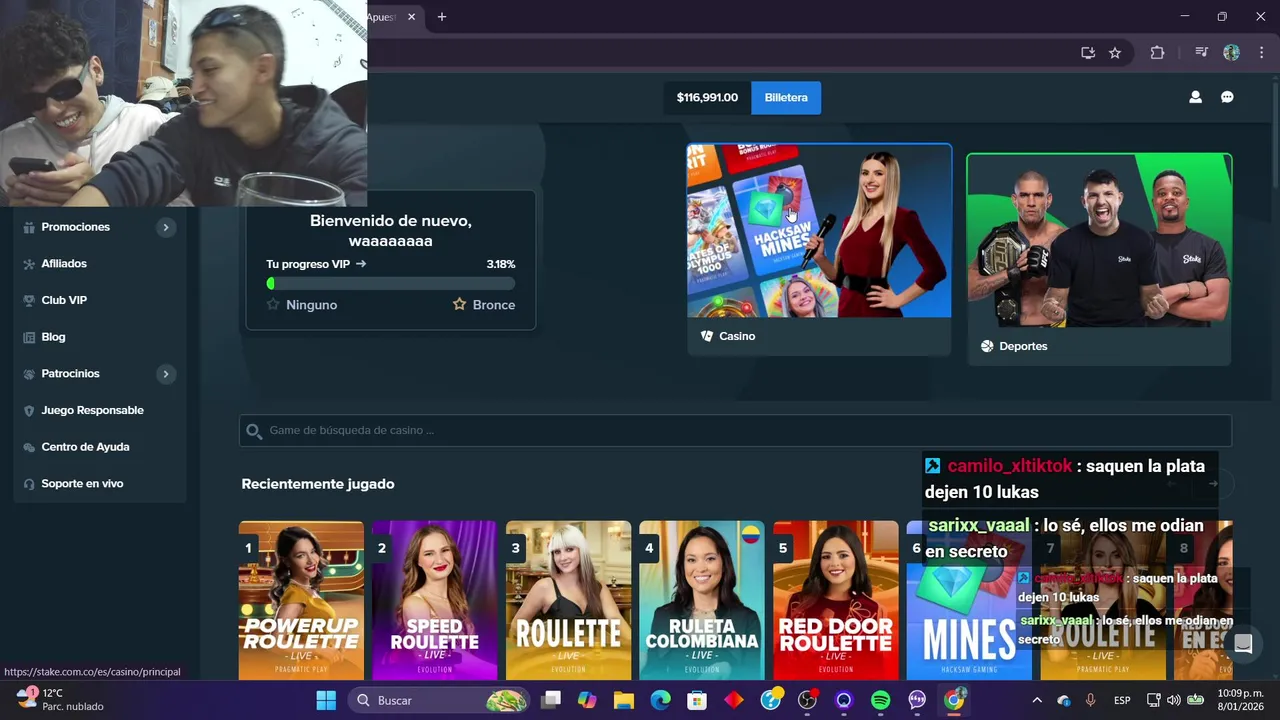Screen dimensions: 1280x720
Task: Expand the Promociones submenu chevron
Action: 166,227
